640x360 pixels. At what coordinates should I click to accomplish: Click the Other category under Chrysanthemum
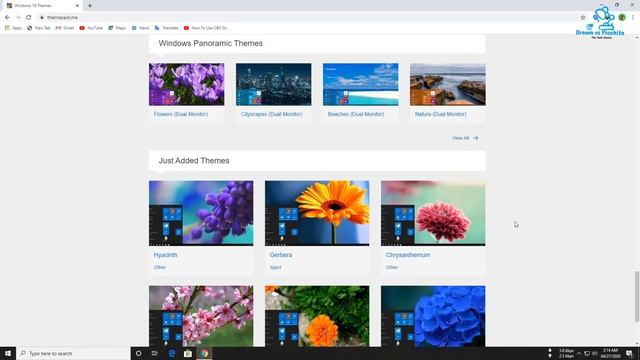[392, 267]
